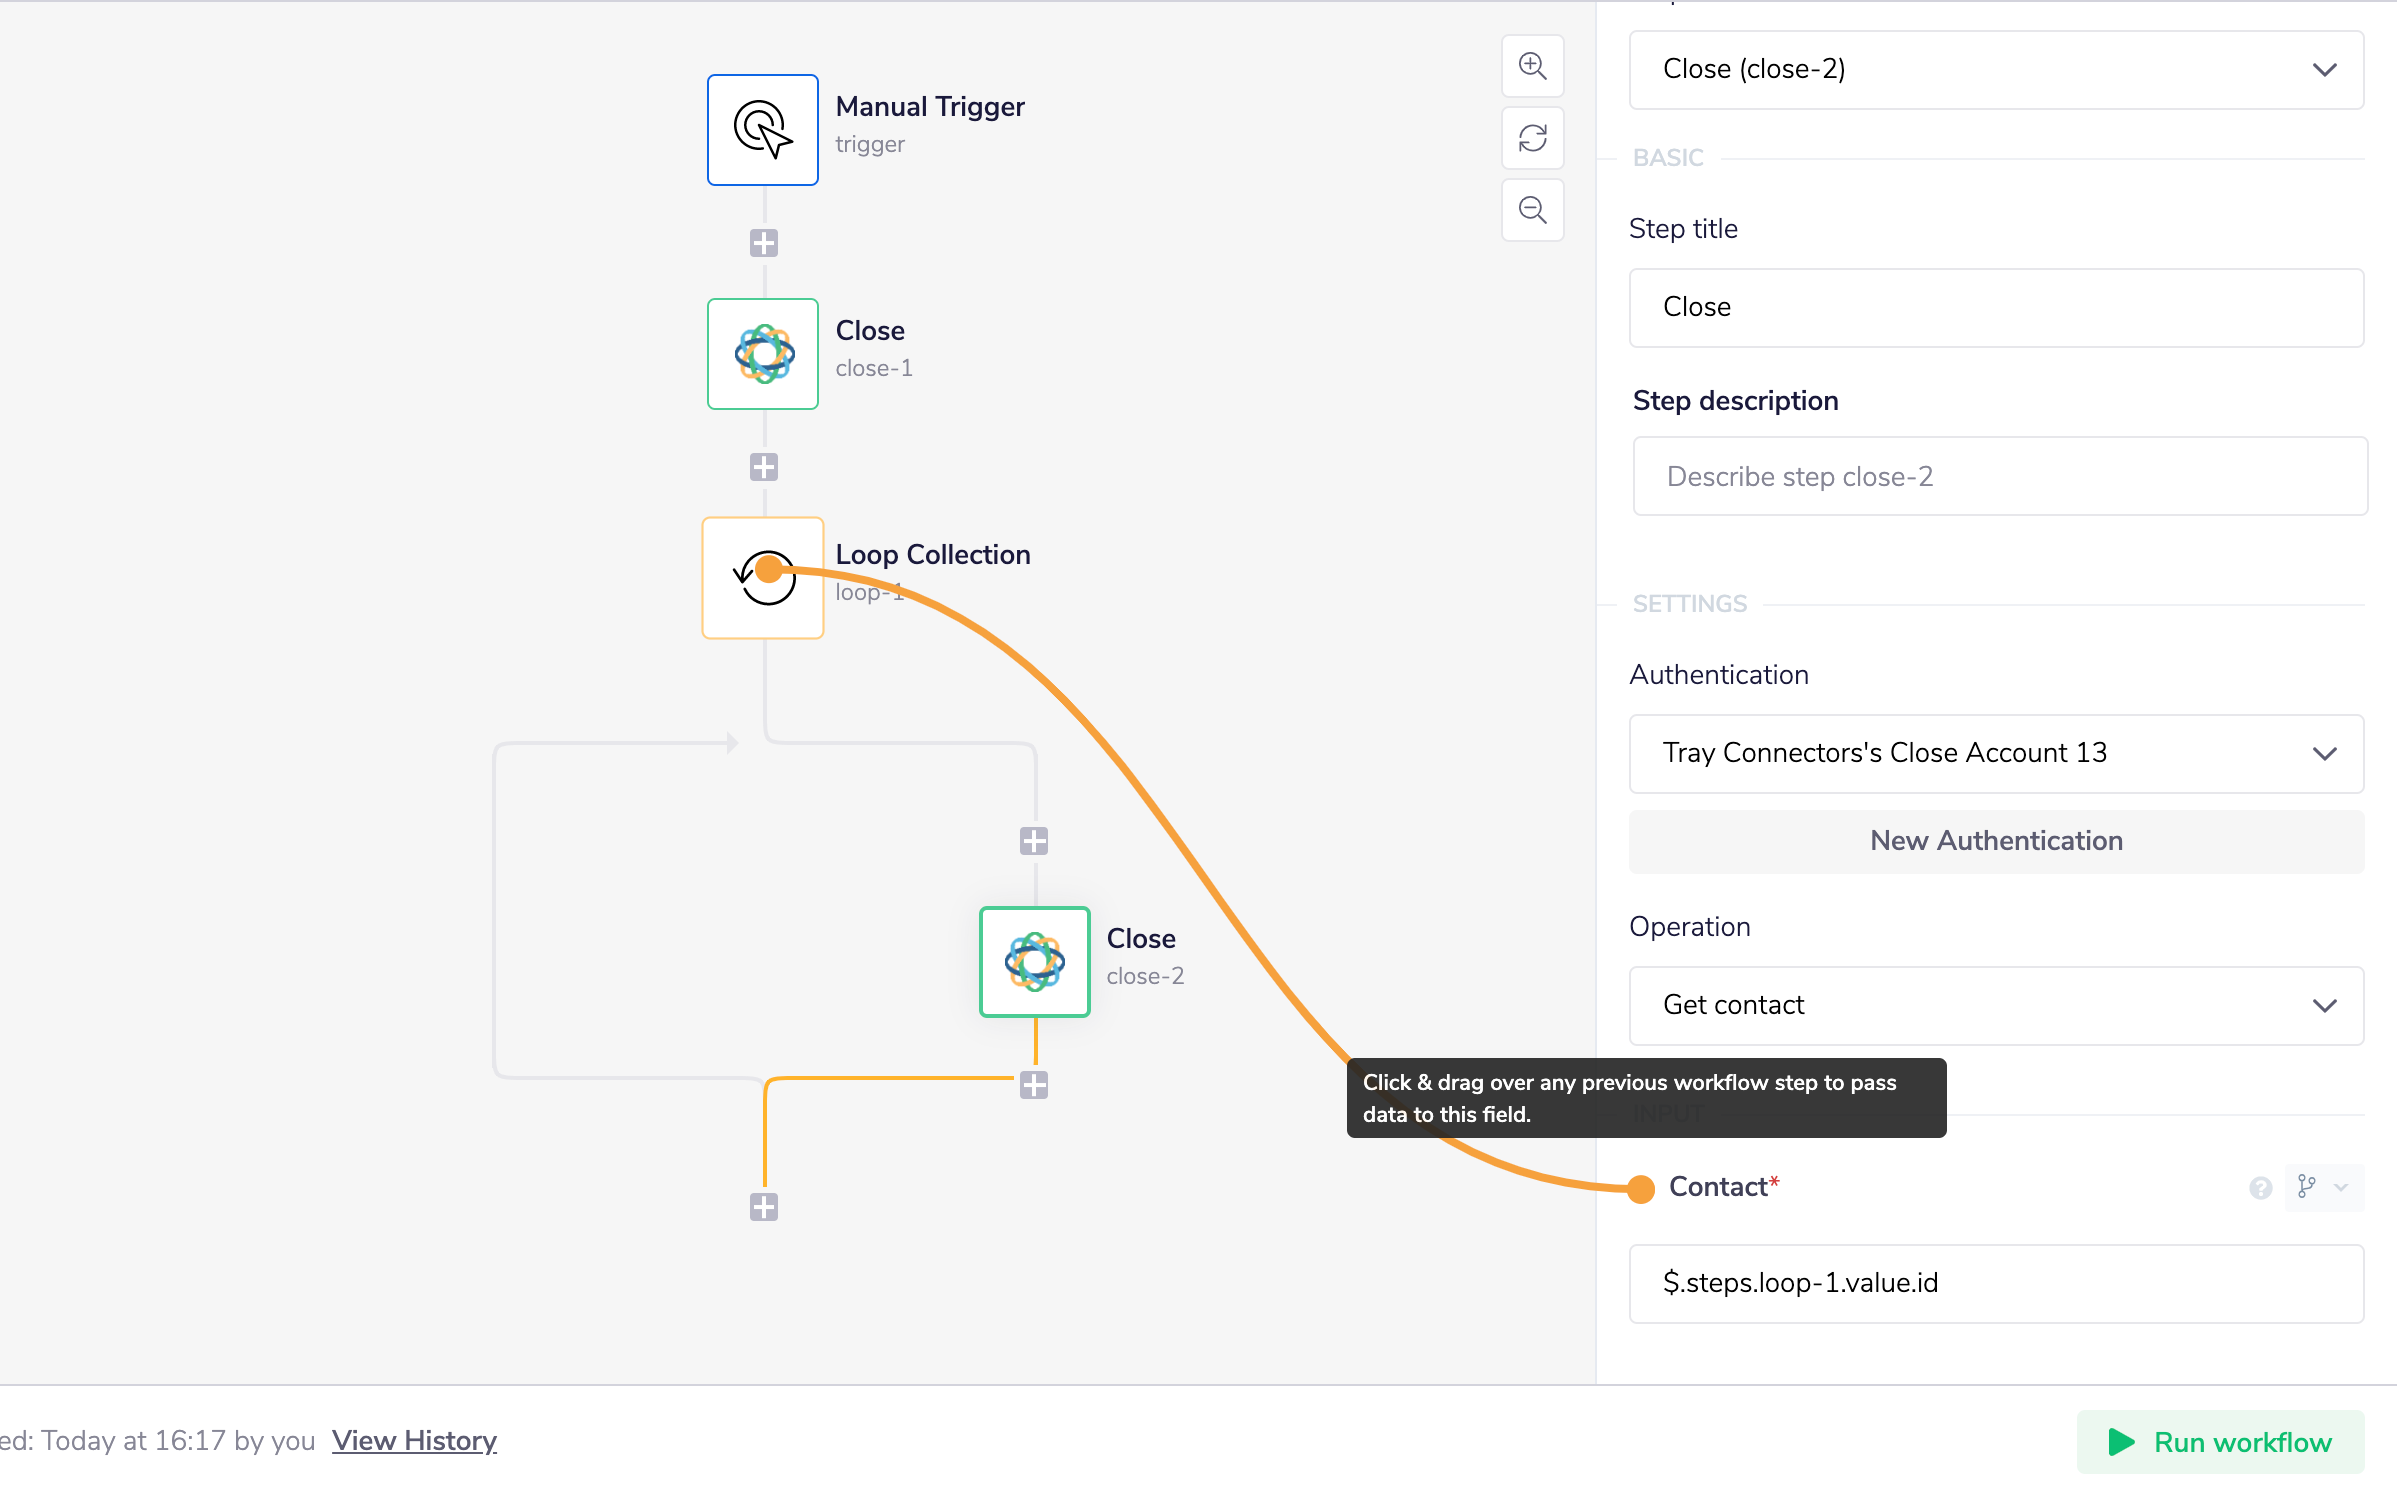2397x1498 pixels.
Task: Select the Manual Trigger step icon
Action: (x=762, y=130)
